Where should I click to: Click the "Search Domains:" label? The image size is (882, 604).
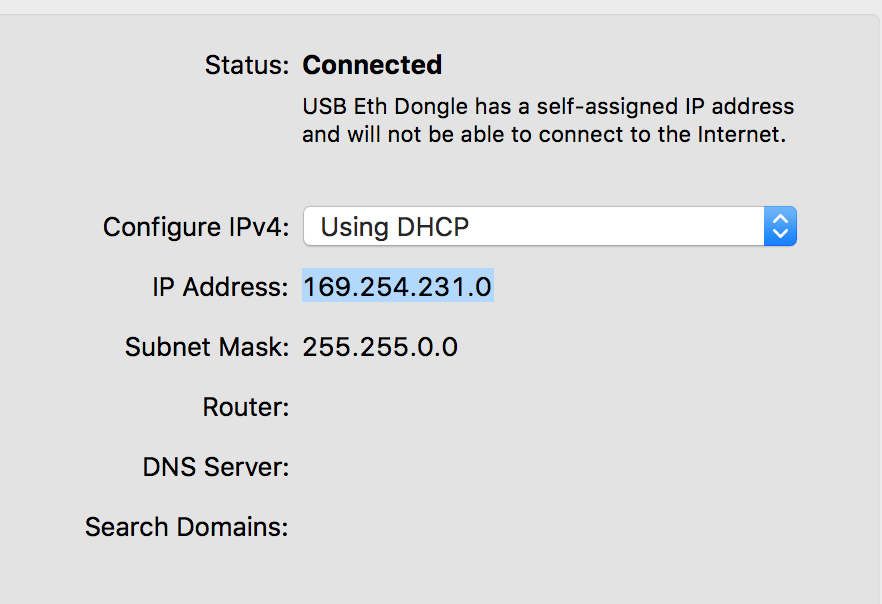pos(187,527)
